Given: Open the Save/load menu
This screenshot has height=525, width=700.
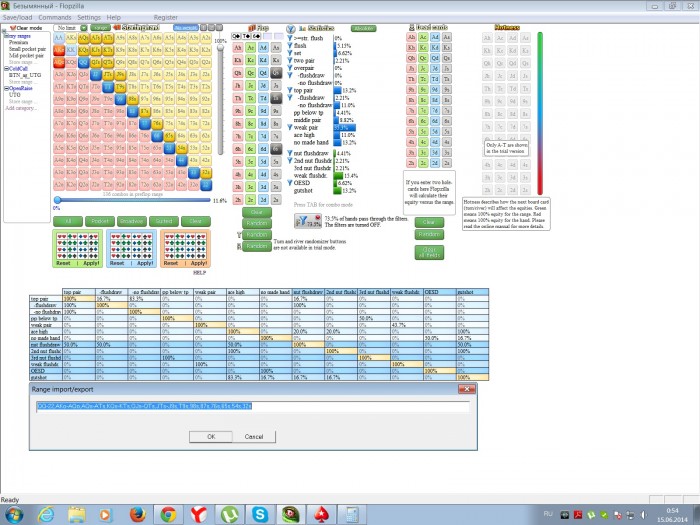Looking at the screenshot, I should tap(17, 17).
